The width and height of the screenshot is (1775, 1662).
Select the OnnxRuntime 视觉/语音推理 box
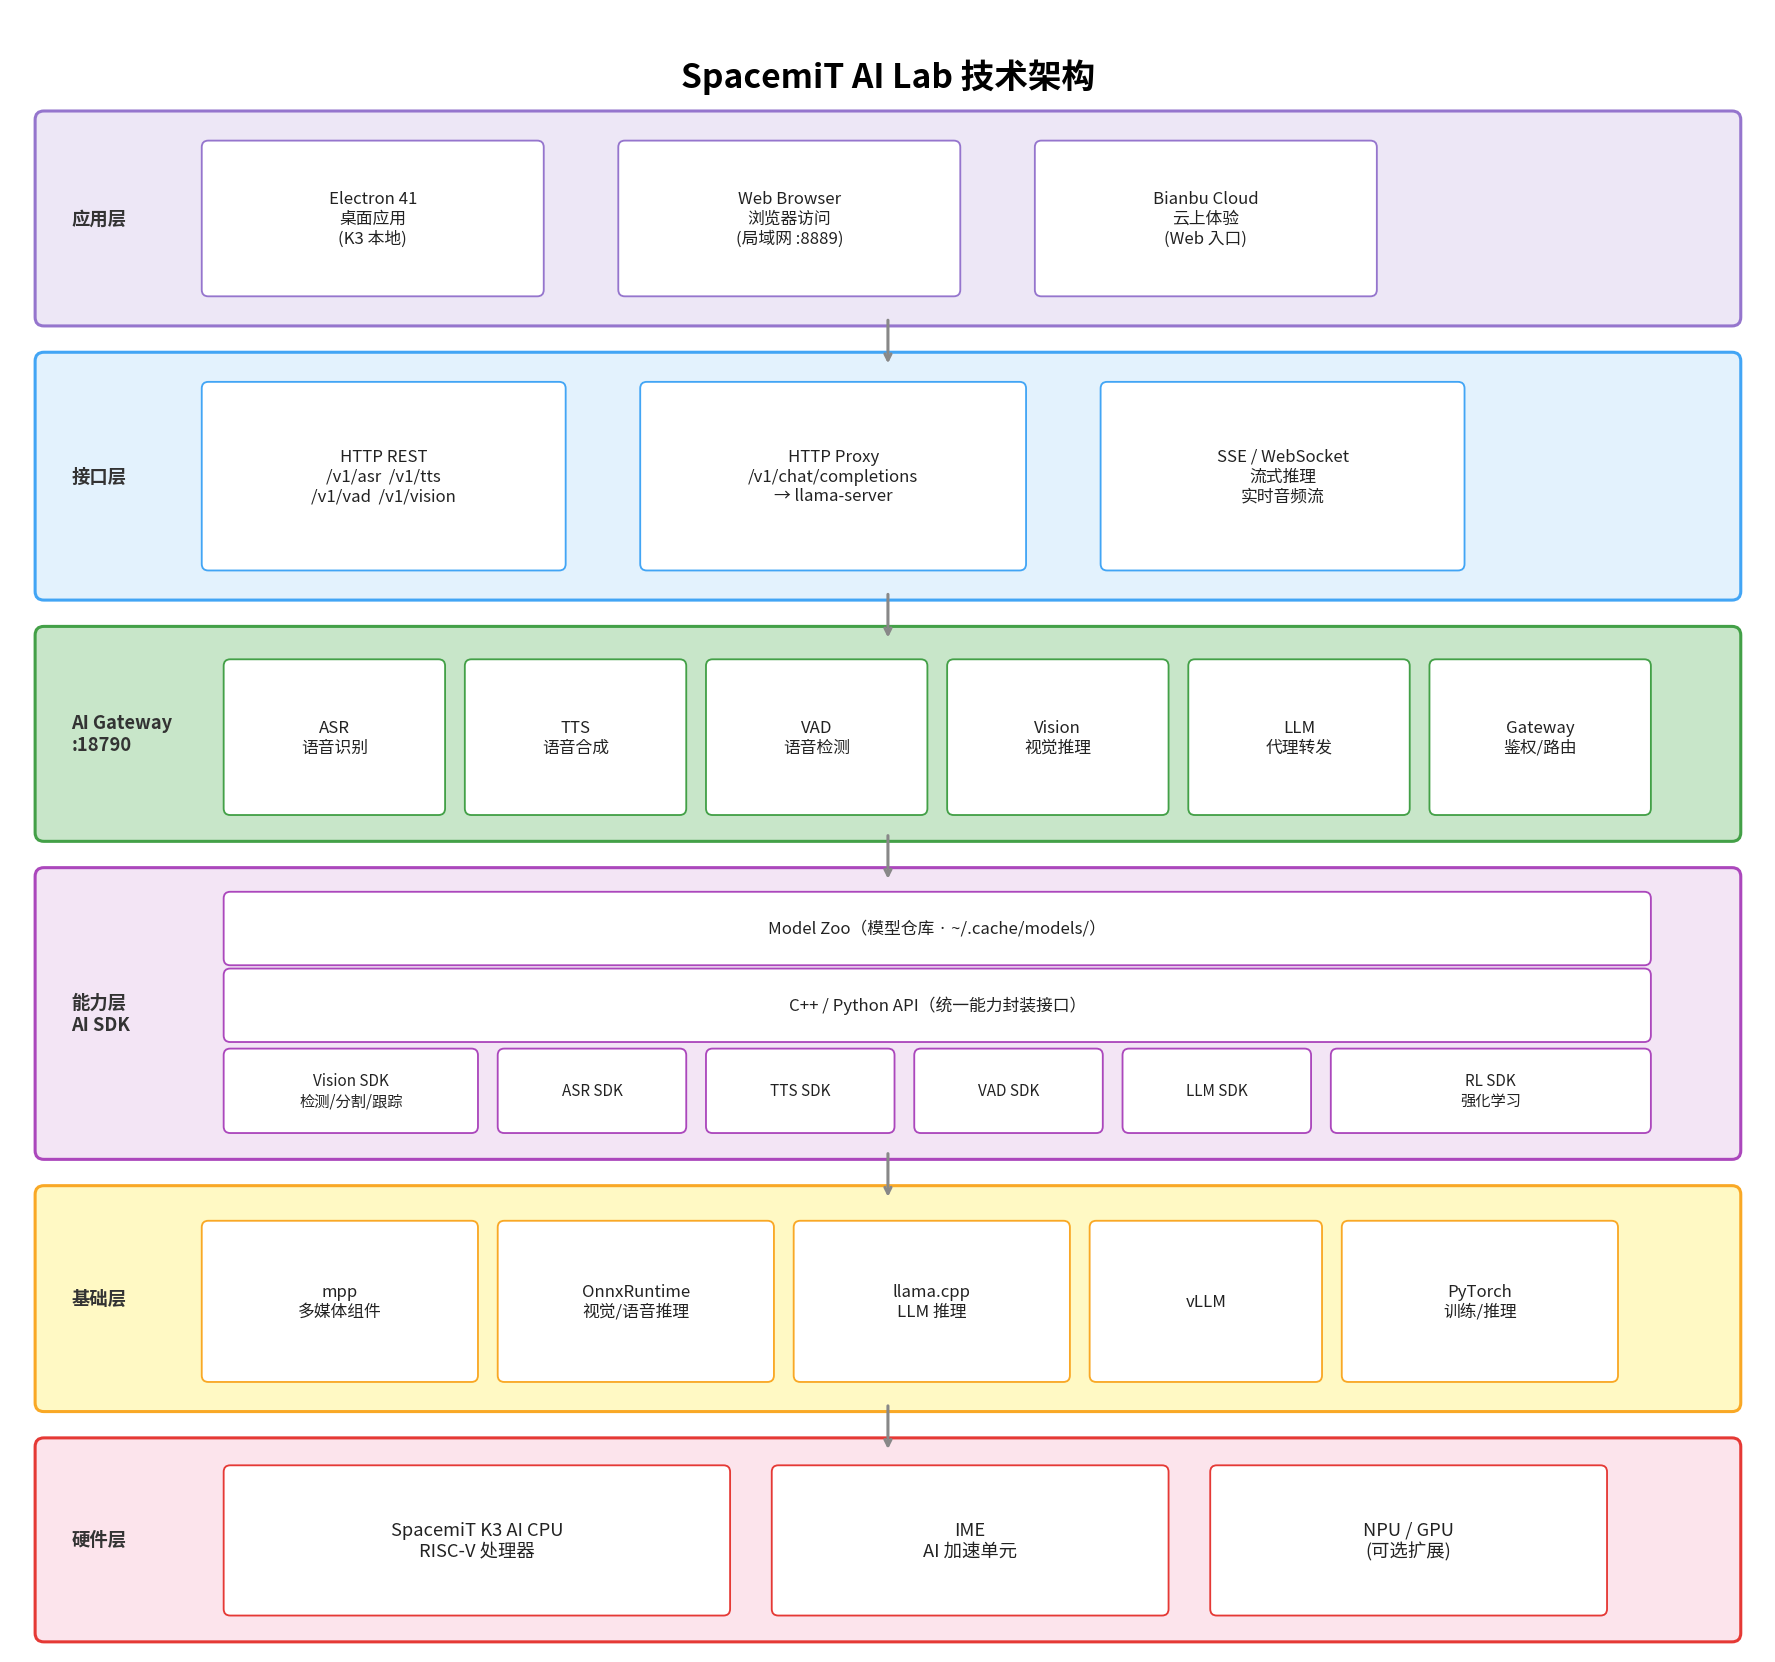click(x=636, y=1301)
